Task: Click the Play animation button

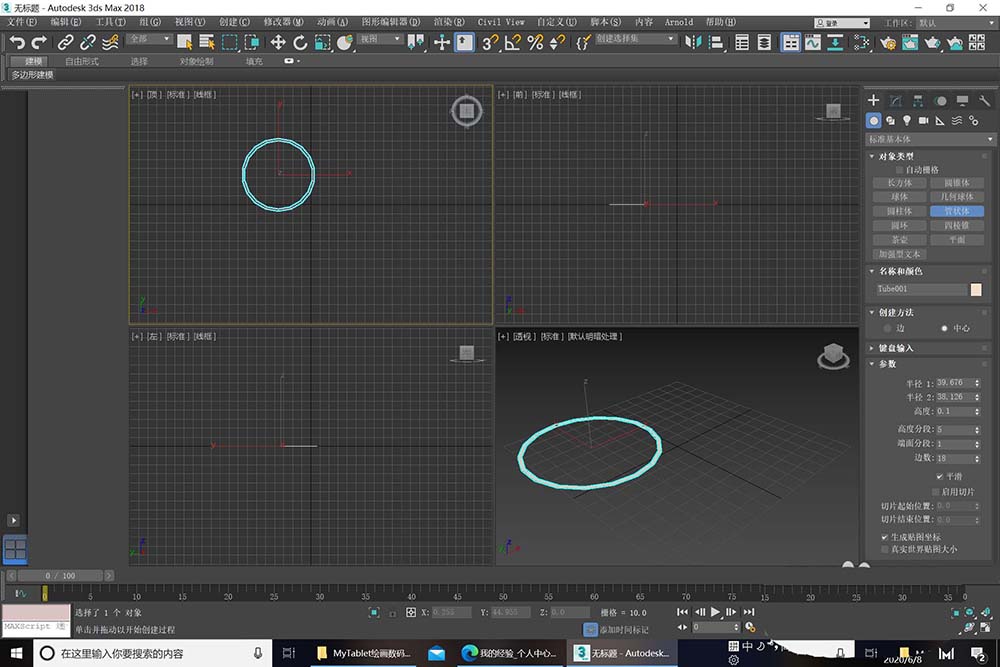Action: pos(716,612)
